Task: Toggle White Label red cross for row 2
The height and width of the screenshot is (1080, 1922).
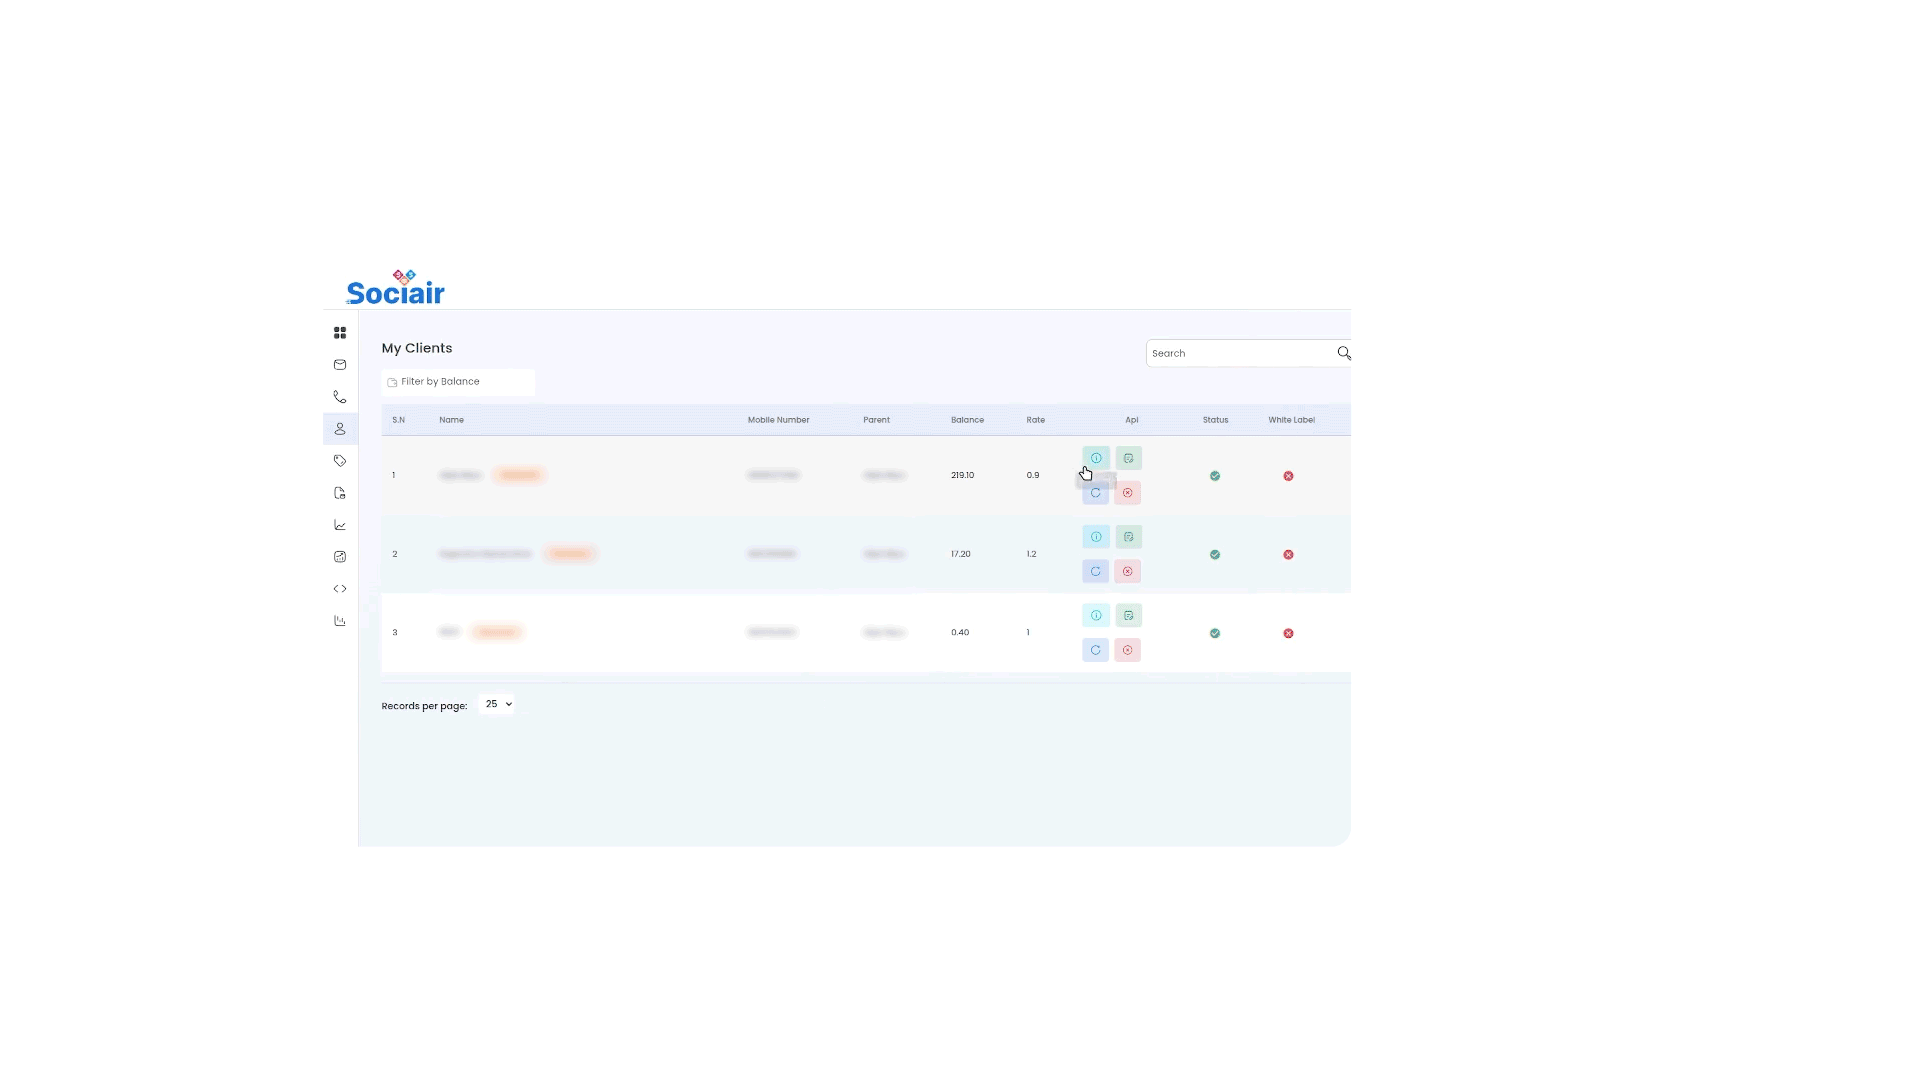Action: [x=1288, y=555]
